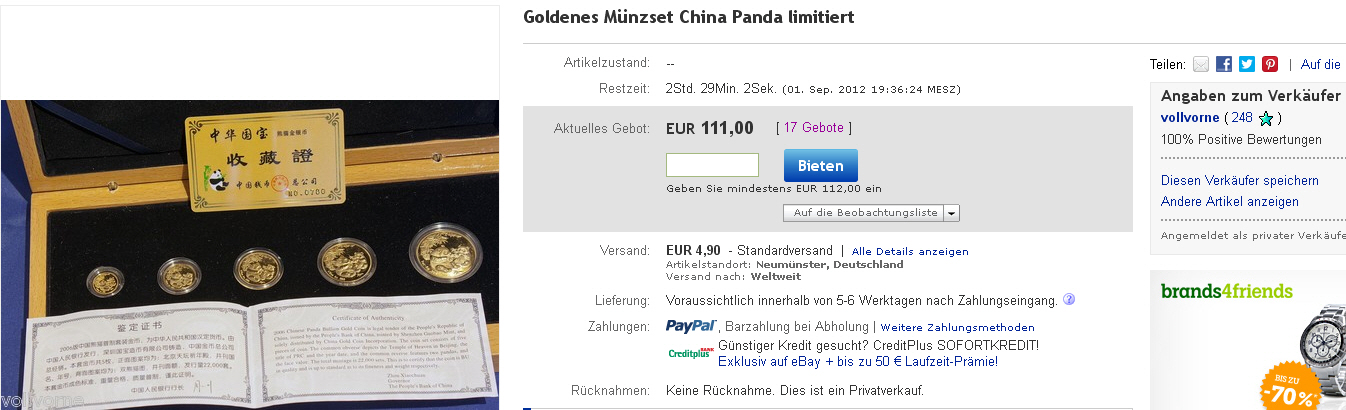Add item with 'Auf die Beobachtungsliste' button
This screenshot has width=1346, height=410.
click(x=865, y=213)
